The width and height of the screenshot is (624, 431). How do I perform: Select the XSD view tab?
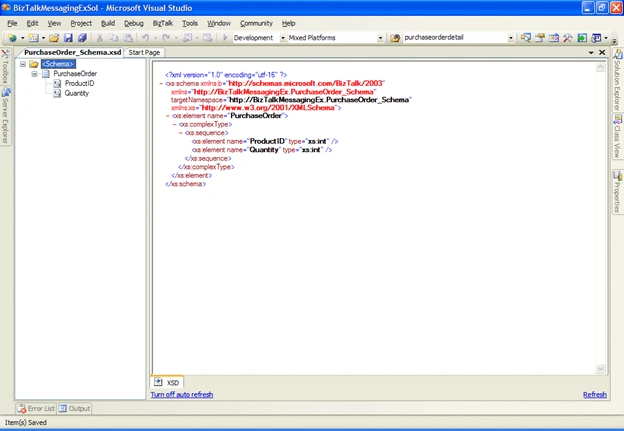point(167,382)
